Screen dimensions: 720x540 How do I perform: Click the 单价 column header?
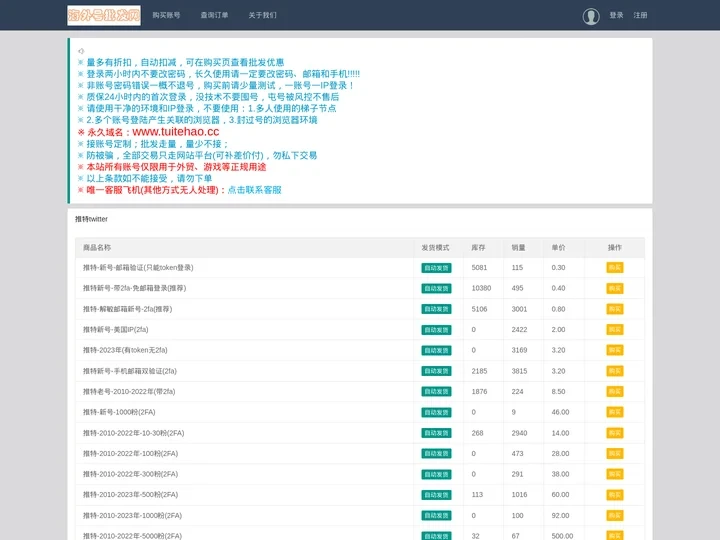[x=558, y=248]
